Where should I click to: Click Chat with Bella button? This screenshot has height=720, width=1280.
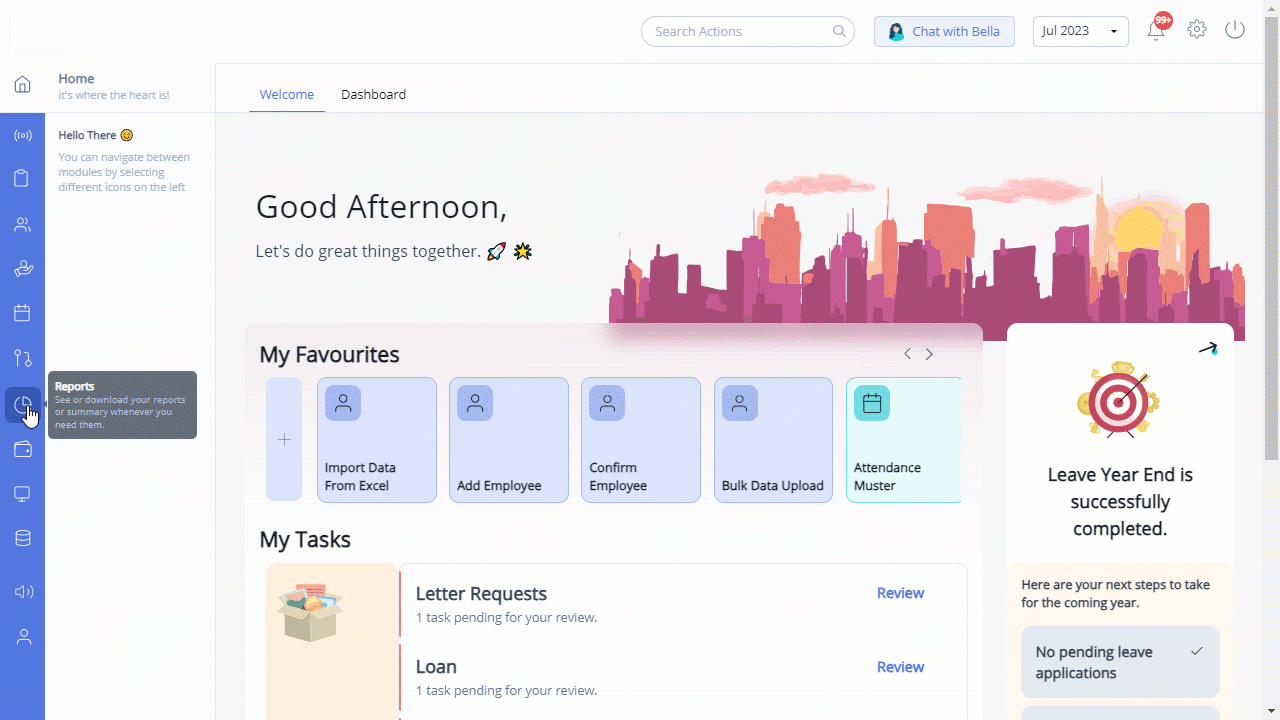pos(944,31)
